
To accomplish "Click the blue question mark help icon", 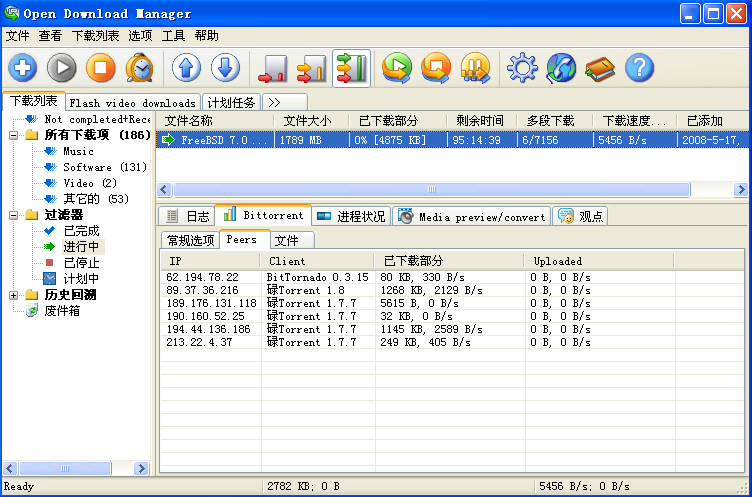I will [x=639, y=68].
